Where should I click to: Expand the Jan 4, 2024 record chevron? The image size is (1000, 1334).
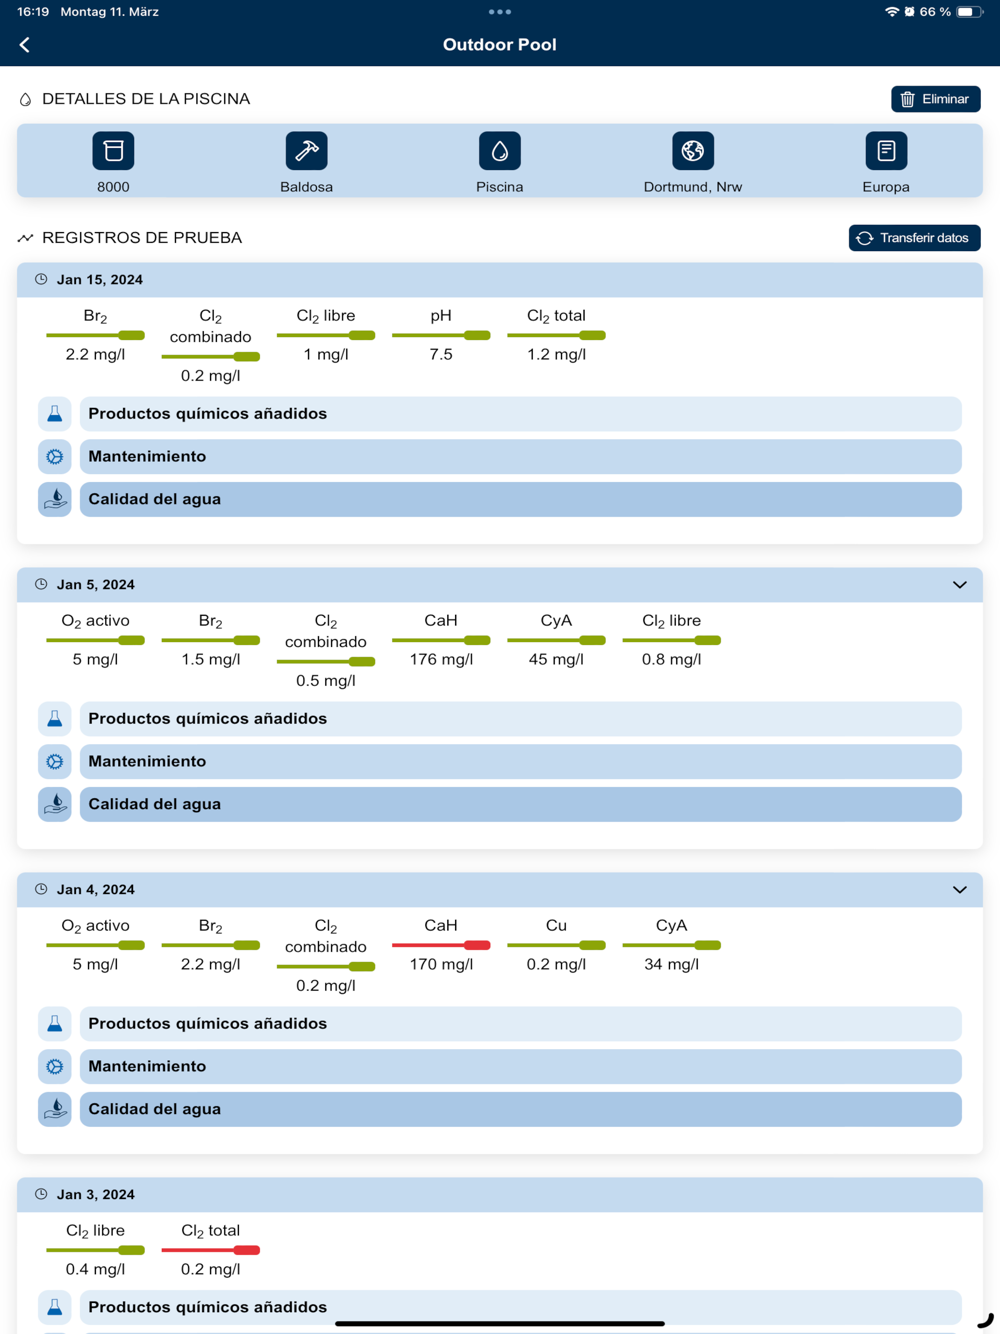click(960, 890)
